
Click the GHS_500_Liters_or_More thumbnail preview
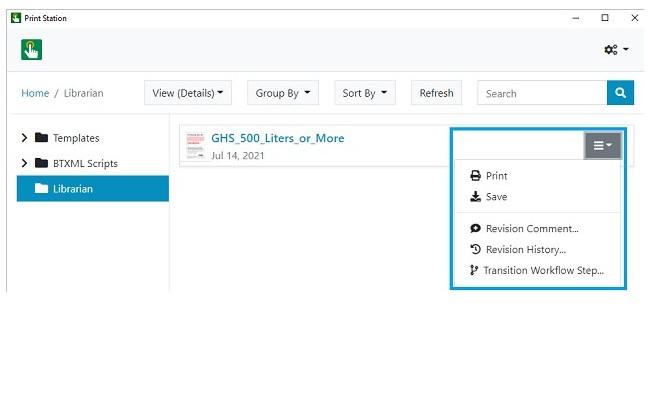pos(195,146)
